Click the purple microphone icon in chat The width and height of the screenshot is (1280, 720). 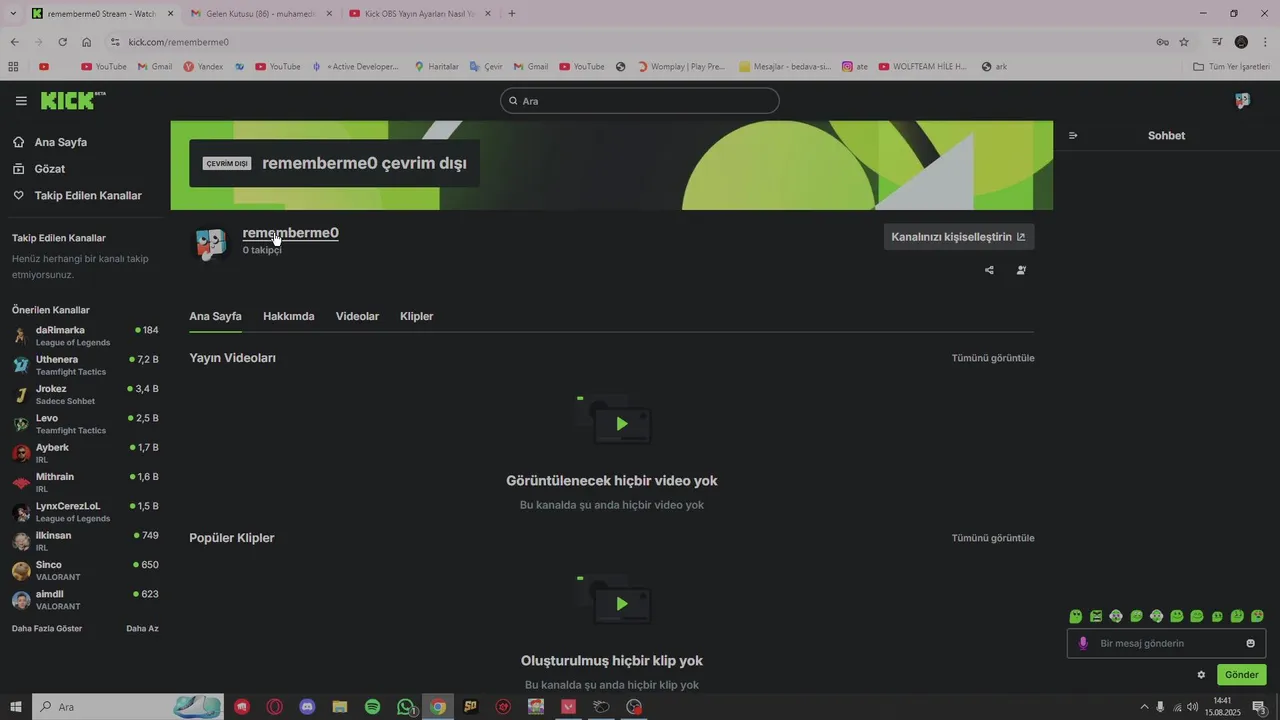click(x=1083, y=643)
